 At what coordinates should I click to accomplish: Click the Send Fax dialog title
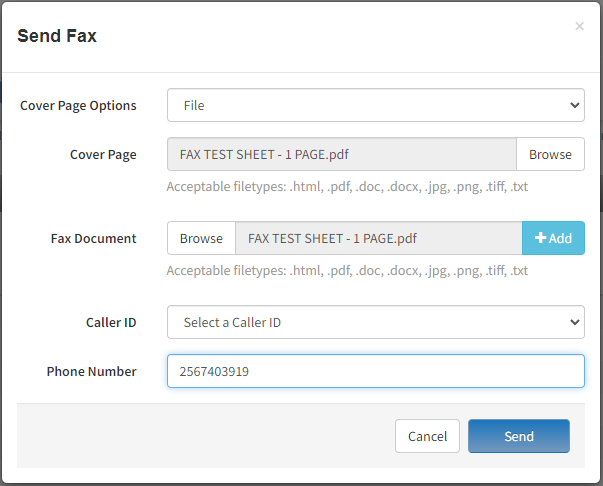(57, 36)
